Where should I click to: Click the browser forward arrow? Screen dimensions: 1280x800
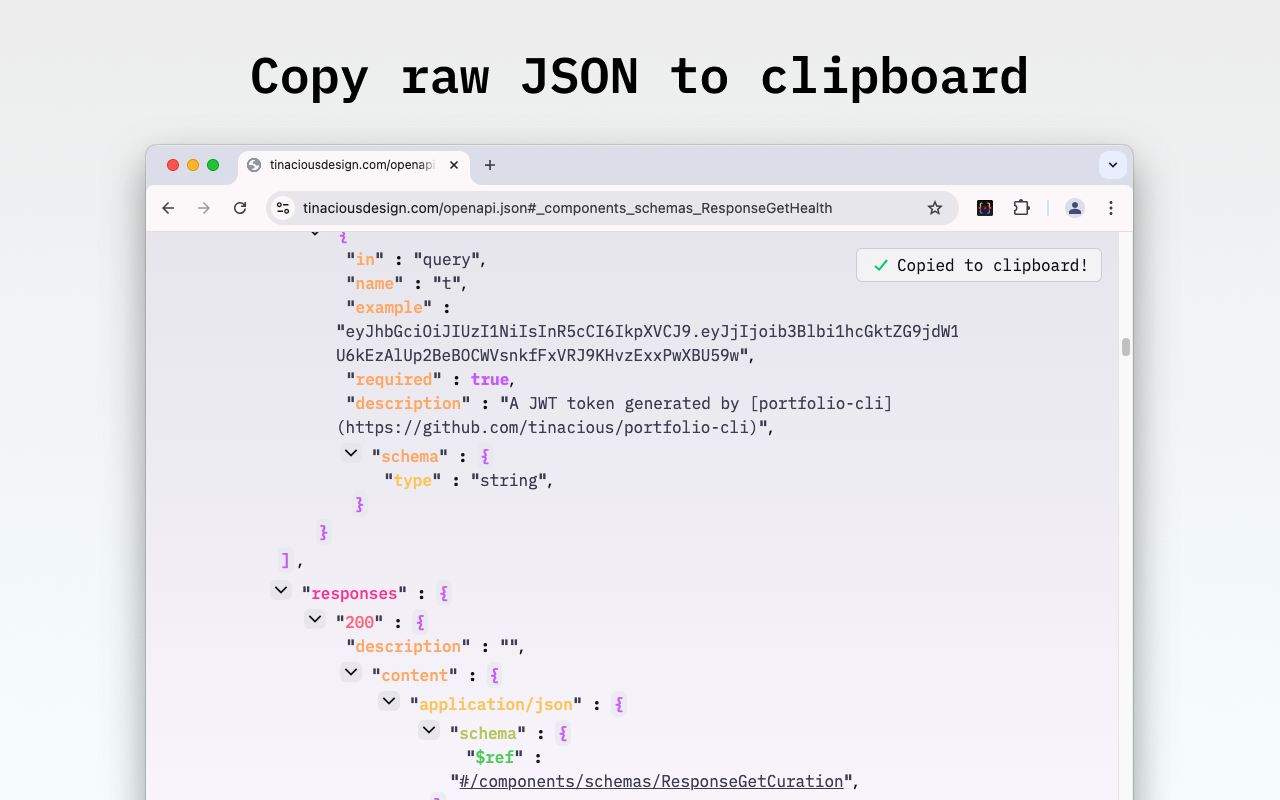(204, 208)
